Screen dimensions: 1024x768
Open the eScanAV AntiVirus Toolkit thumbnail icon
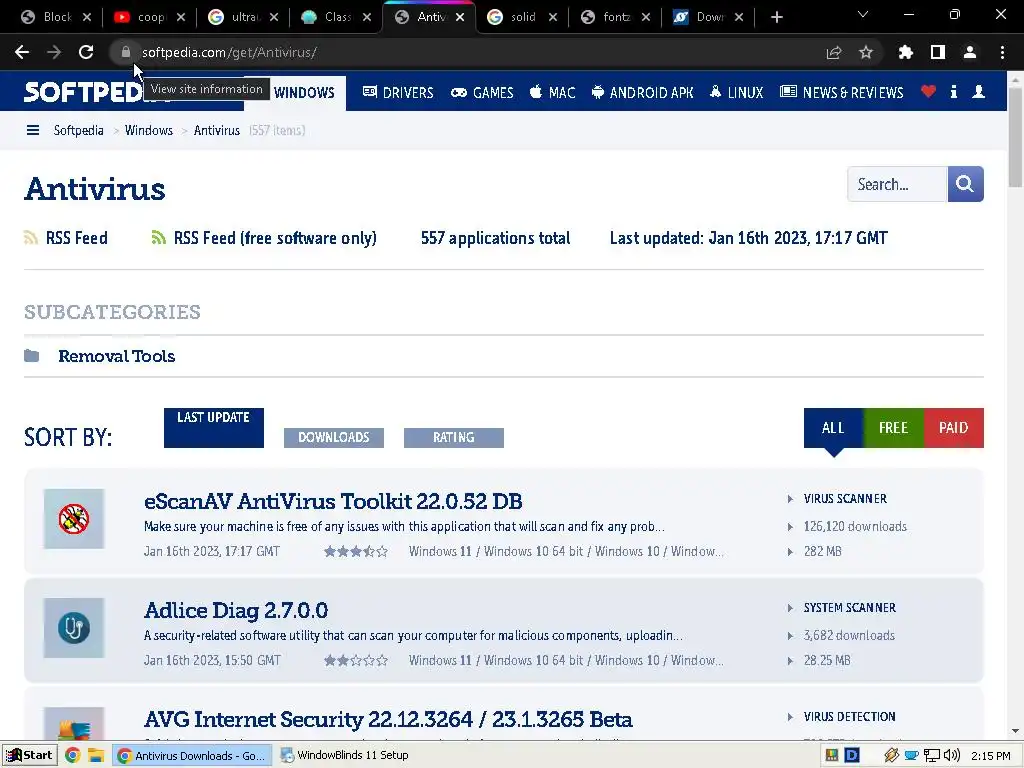74,519
